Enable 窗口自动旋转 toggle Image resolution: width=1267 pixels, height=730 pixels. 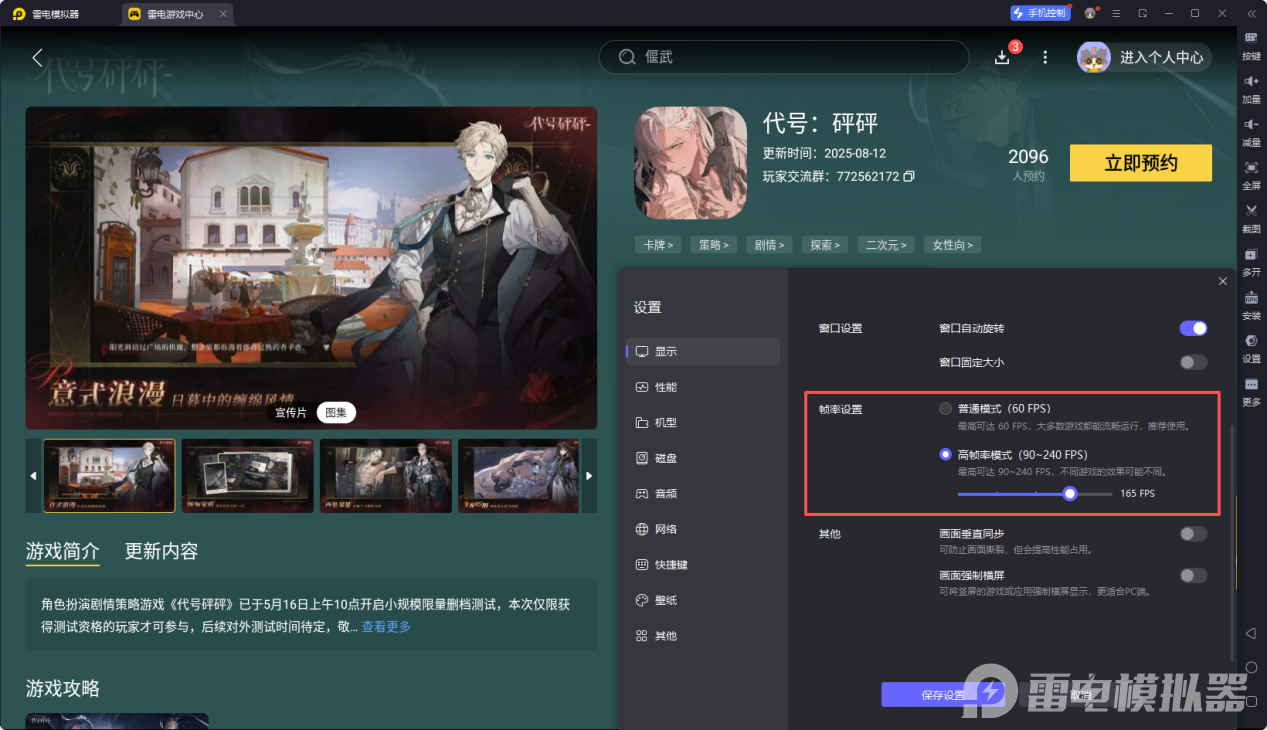point(1192,328)
